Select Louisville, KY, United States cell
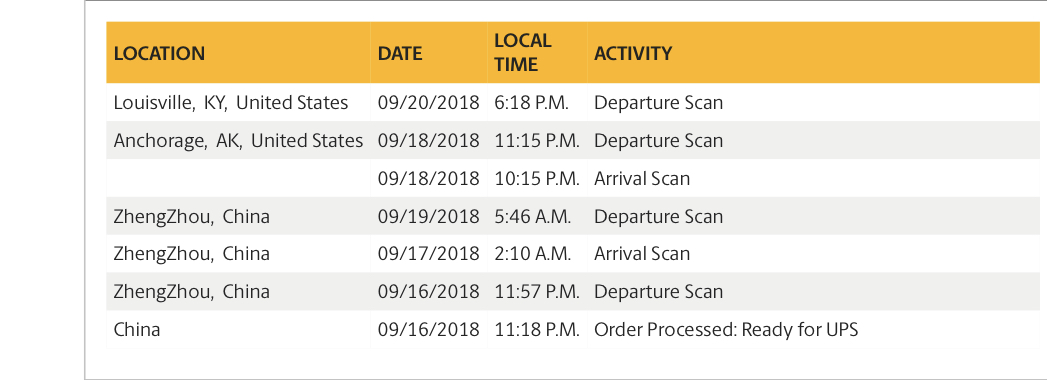 [238, 103]
